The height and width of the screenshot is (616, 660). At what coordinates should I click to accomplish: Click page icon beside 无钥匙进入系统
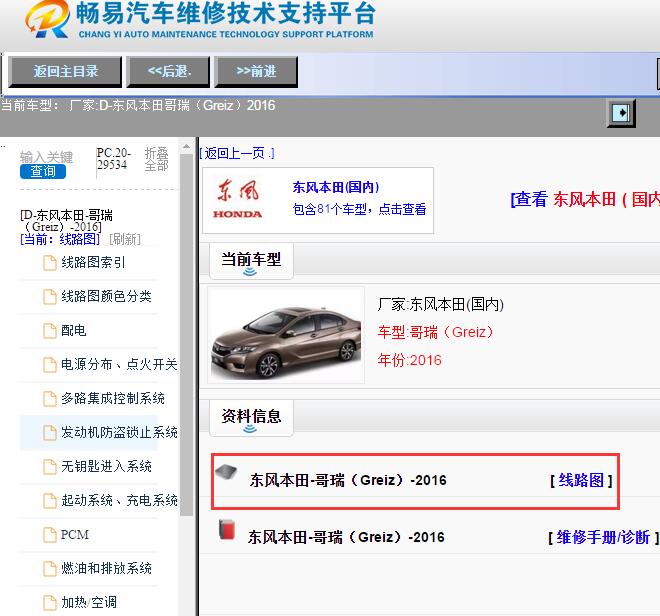tap(50, 467)
